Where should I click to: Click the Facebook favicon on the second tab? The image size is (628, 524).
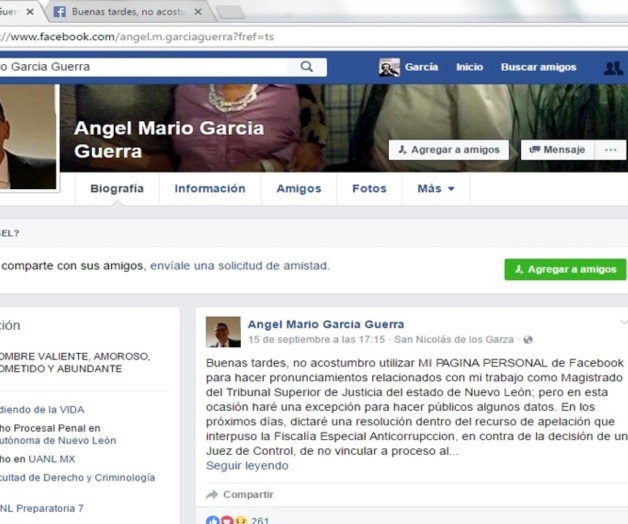point(60,12)
